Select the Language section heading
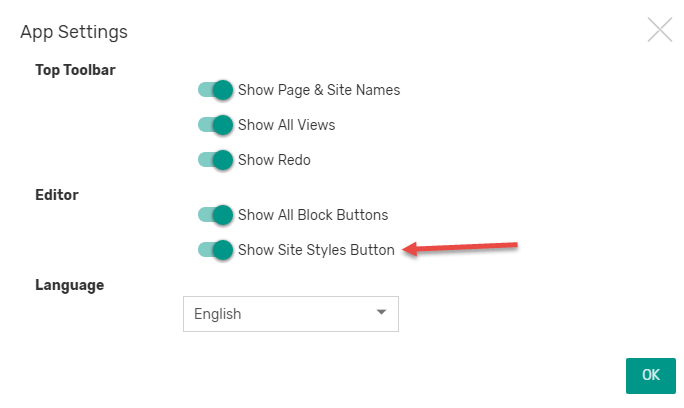Image resolution: width=684 pixels, height=408 pixels. pyautogui.click(x=69, y=285)
